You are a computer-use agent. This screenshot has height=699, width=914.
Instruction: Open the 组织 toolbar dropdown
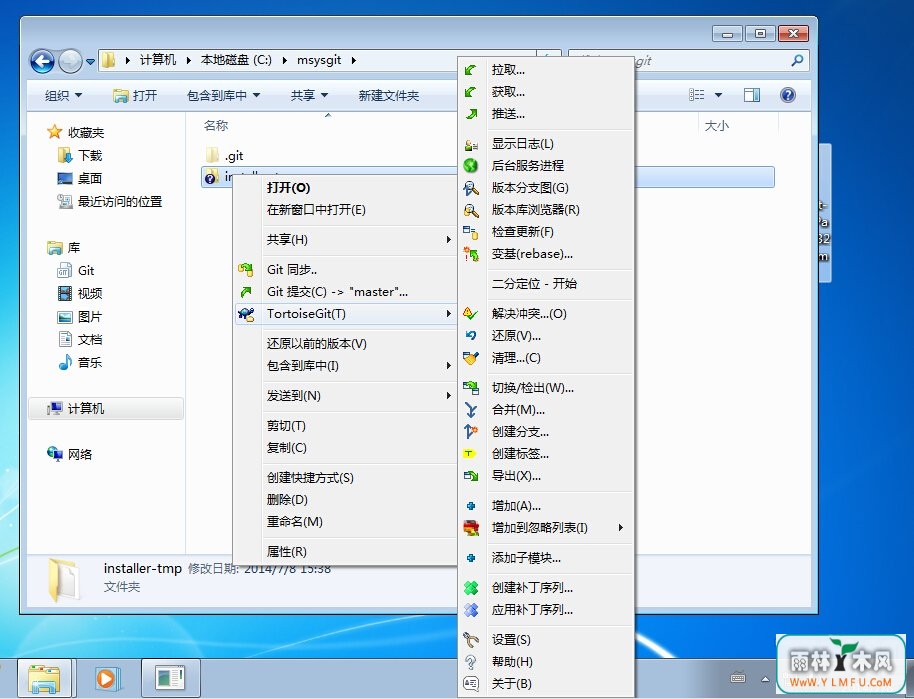63,96
